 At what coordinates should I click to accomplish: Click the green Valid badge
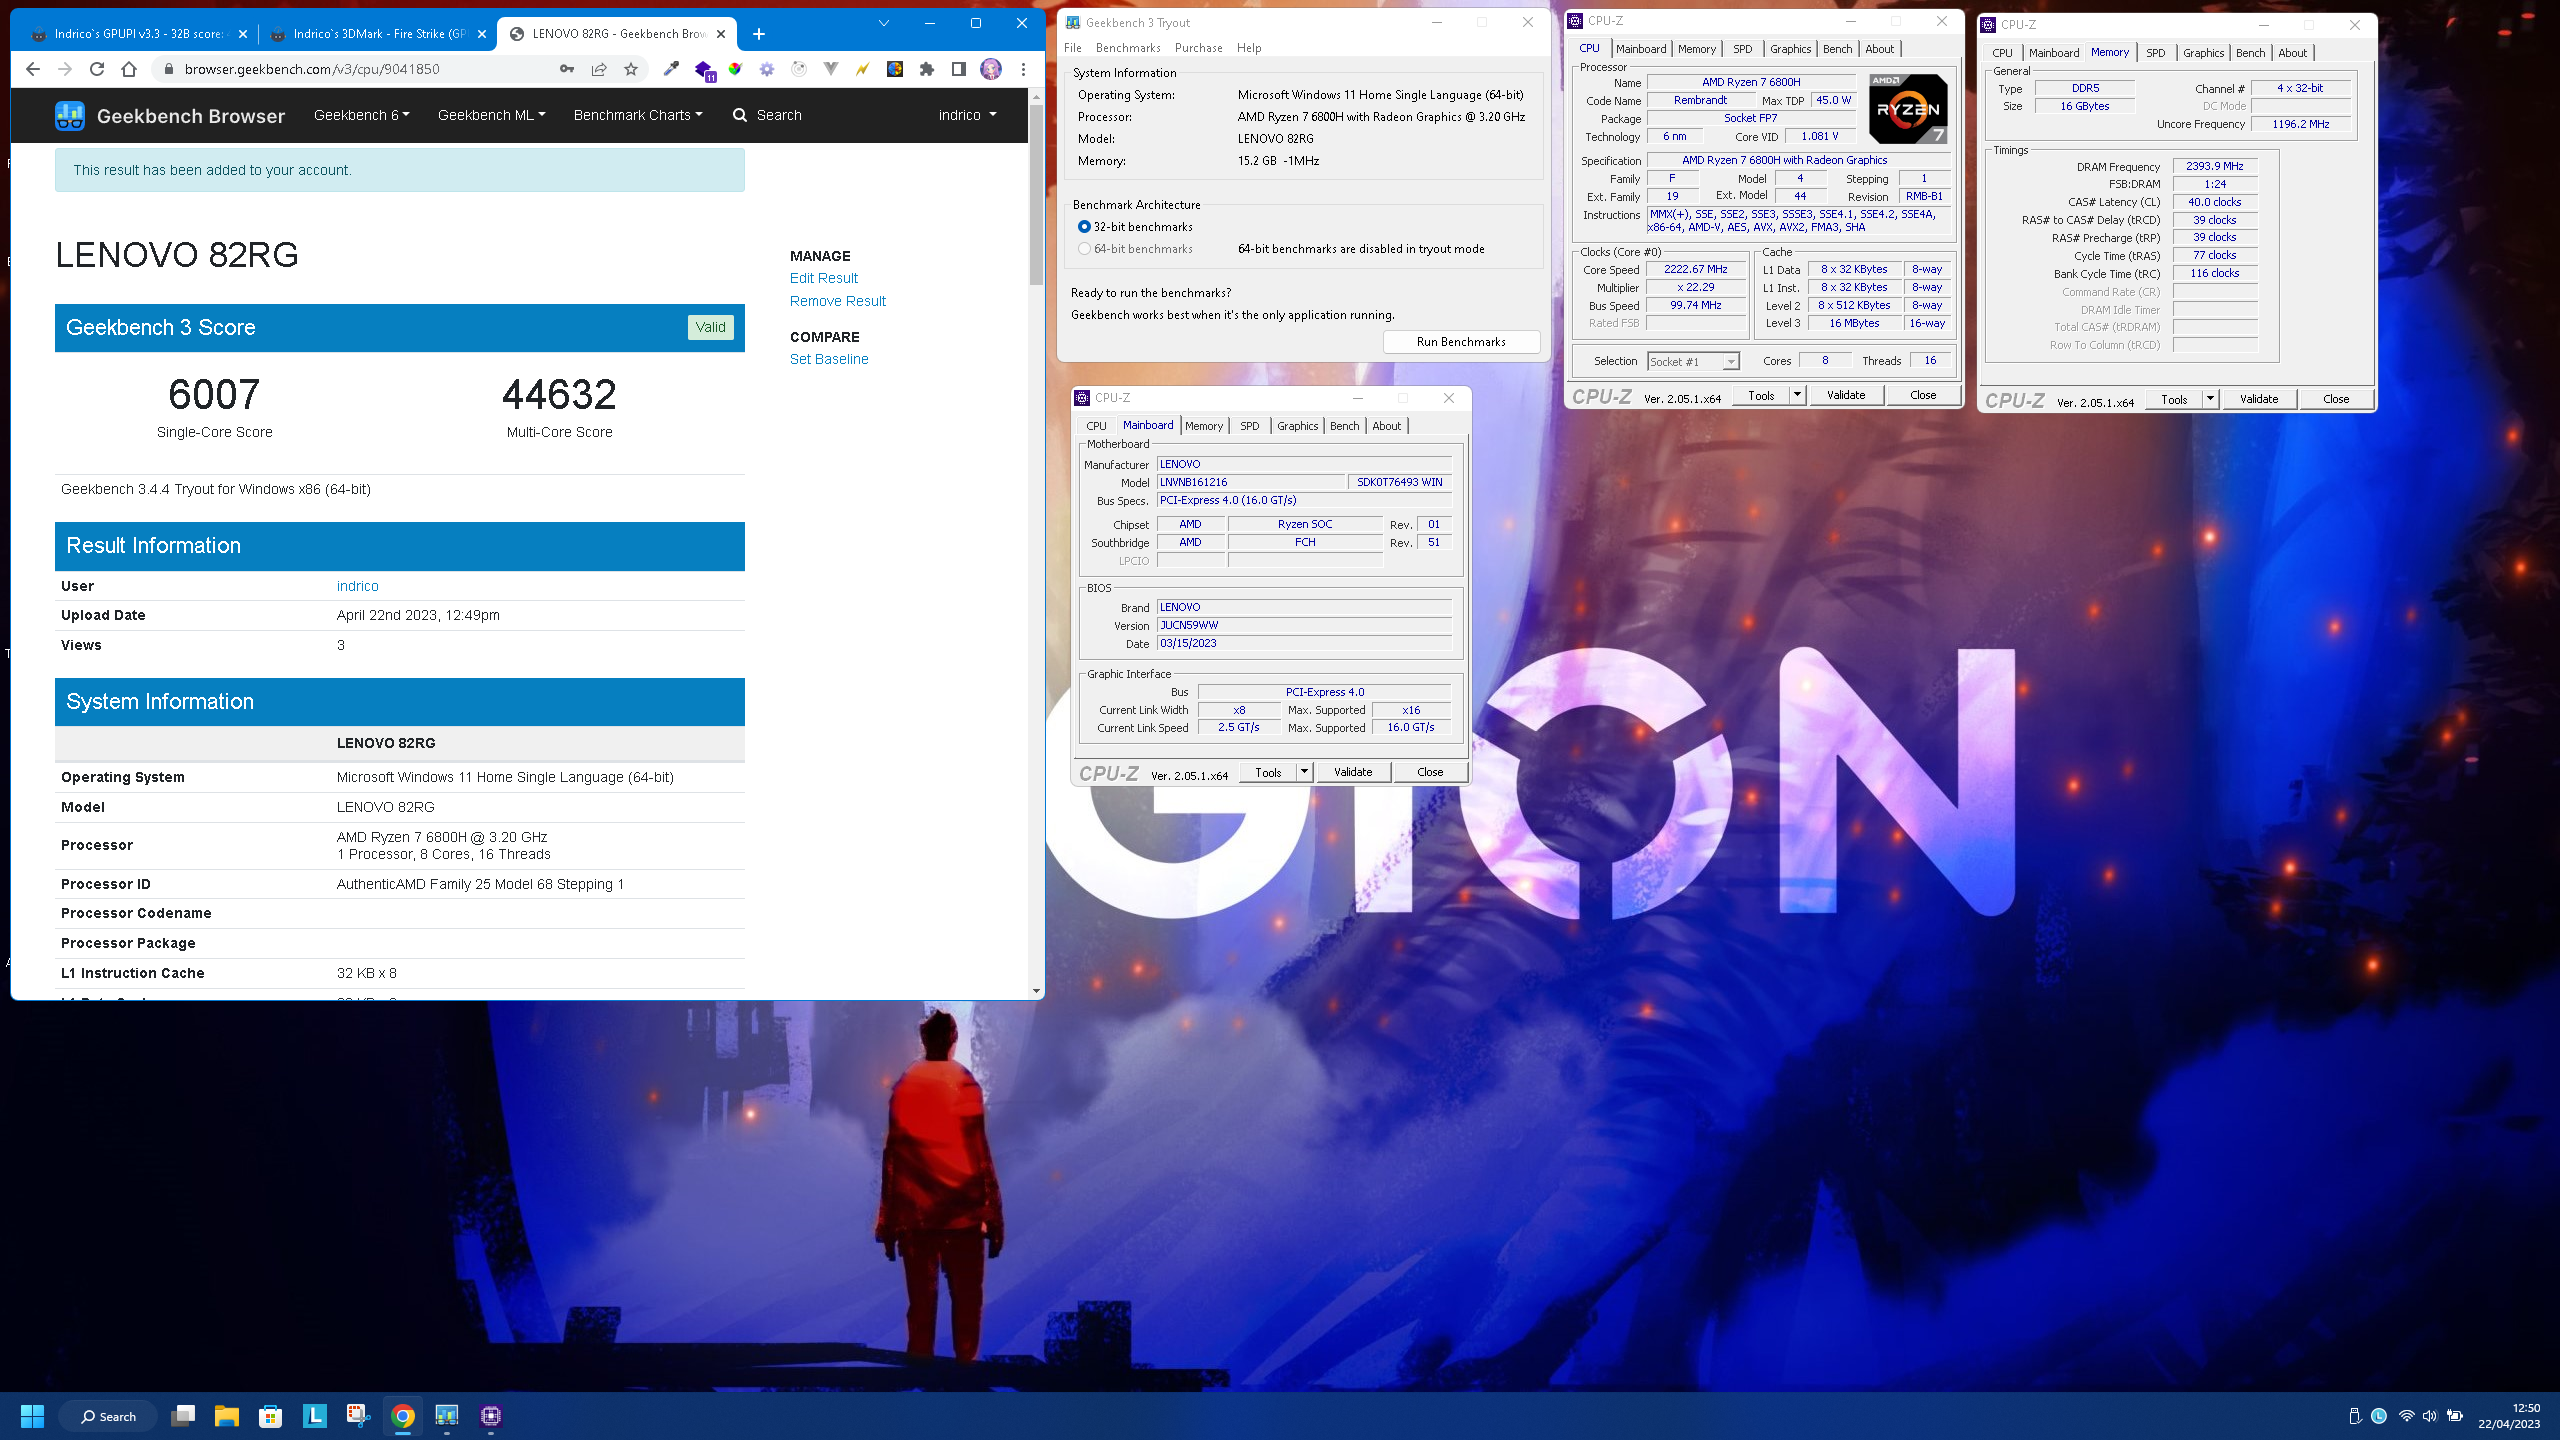(710, 327)
